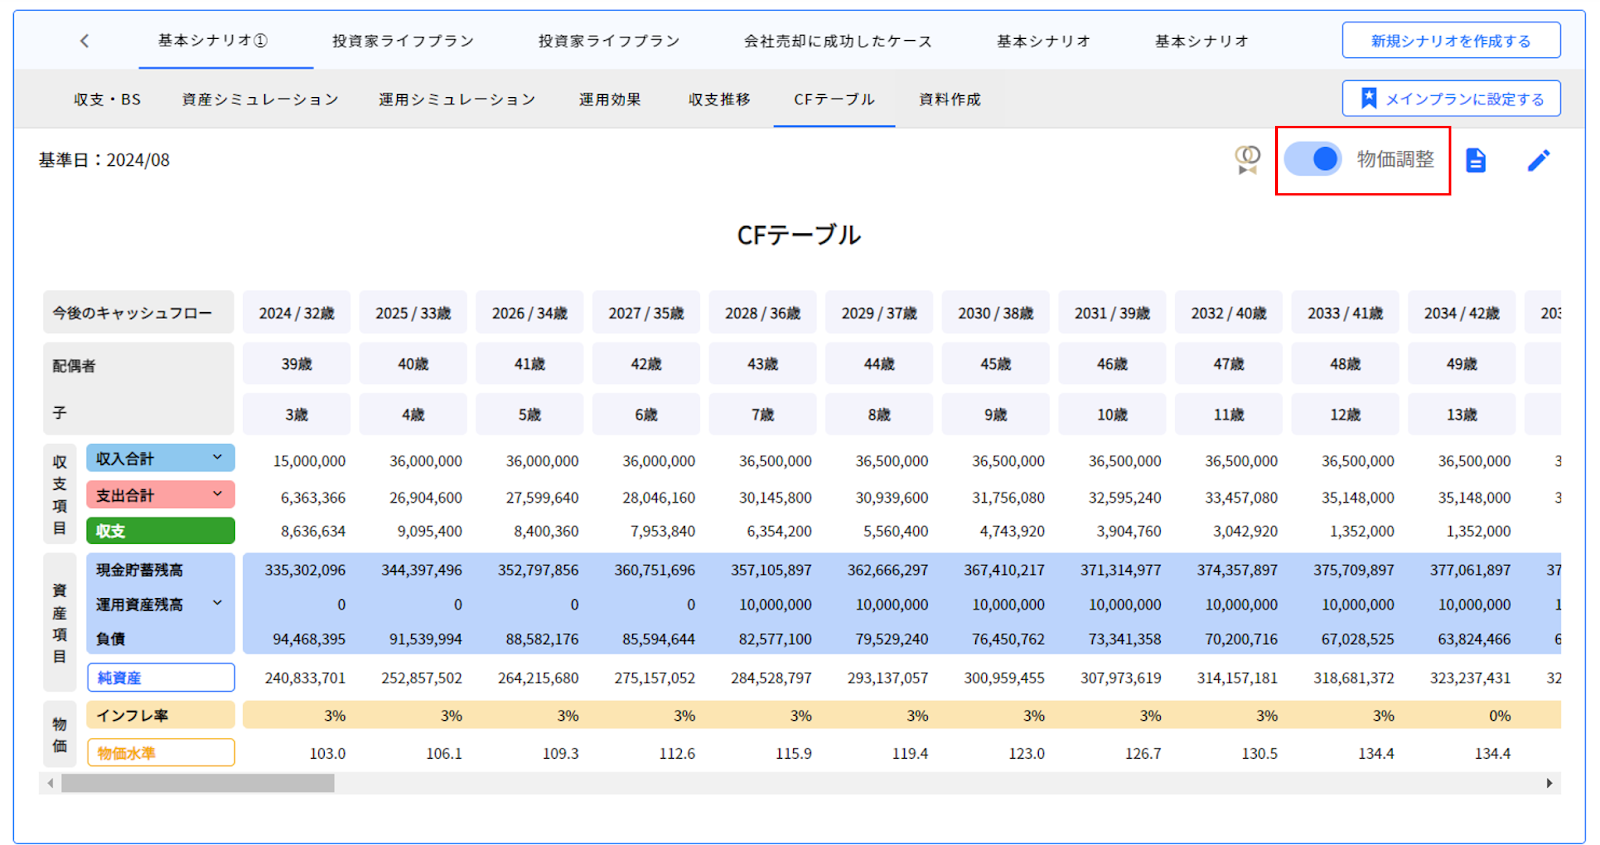Open the 資料作成 tab
Screen dimensions: 1600x845
point(950,99)
